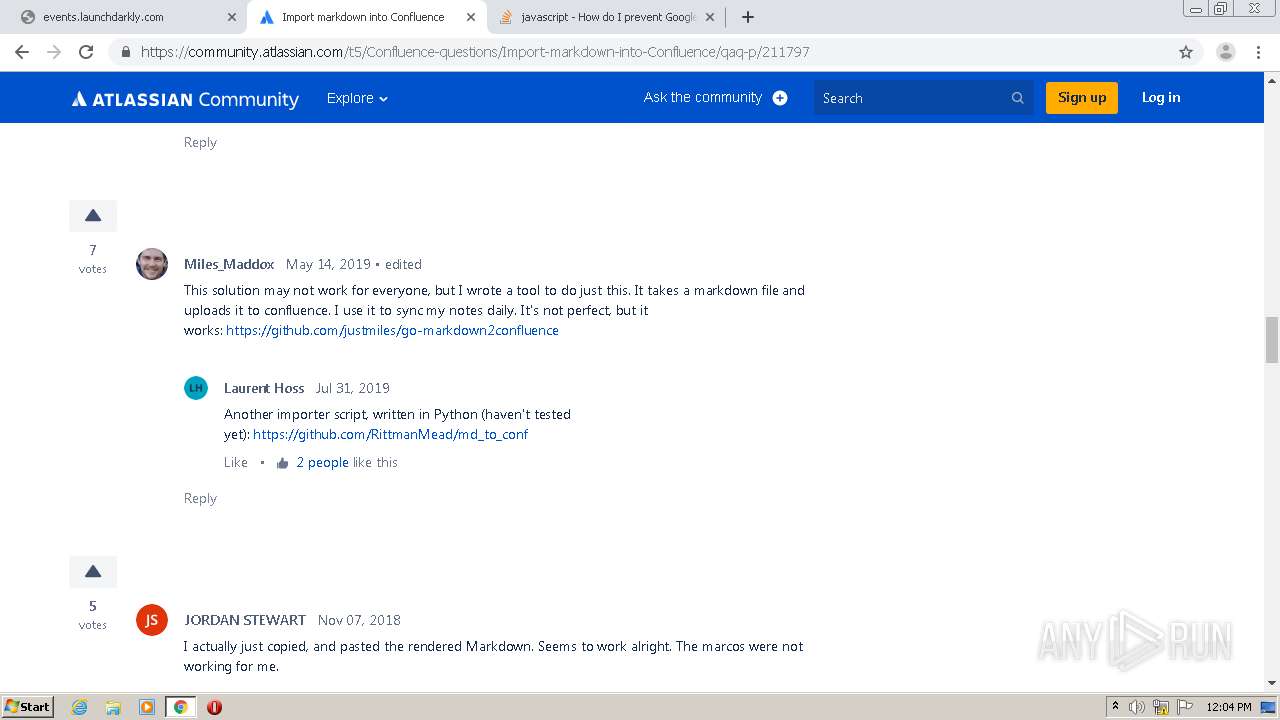1280x720 pixels.
Task: Open Miles_Maddox's profile avatar
Action: click(152, 264)
